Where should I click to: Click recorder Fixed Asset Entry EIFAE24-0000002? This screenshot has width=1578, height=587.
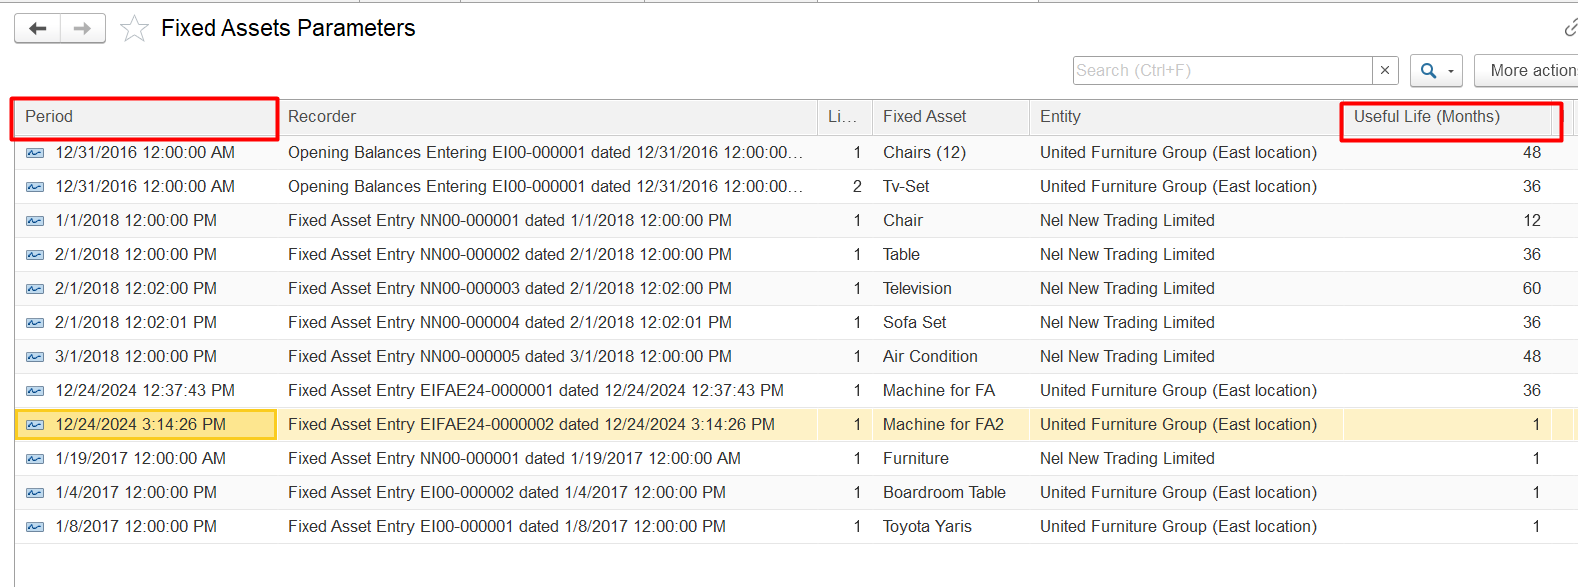tap(531, 425)
